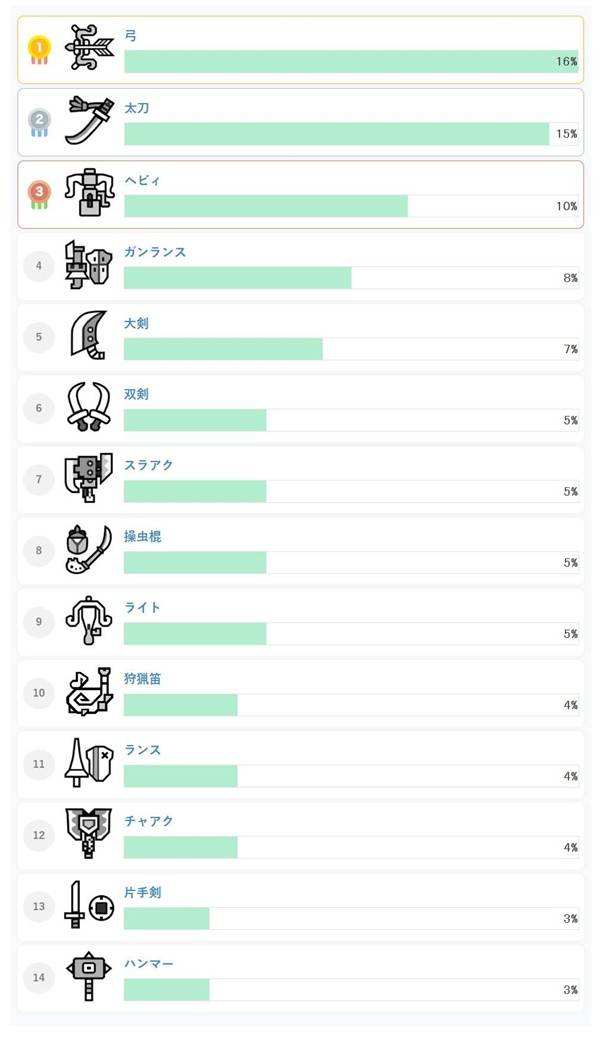Select the hunting horn (狩猟笛) icon
The width and height of the screenshot is (600, 1038).
pyautogui.click(x=90, y=692)
